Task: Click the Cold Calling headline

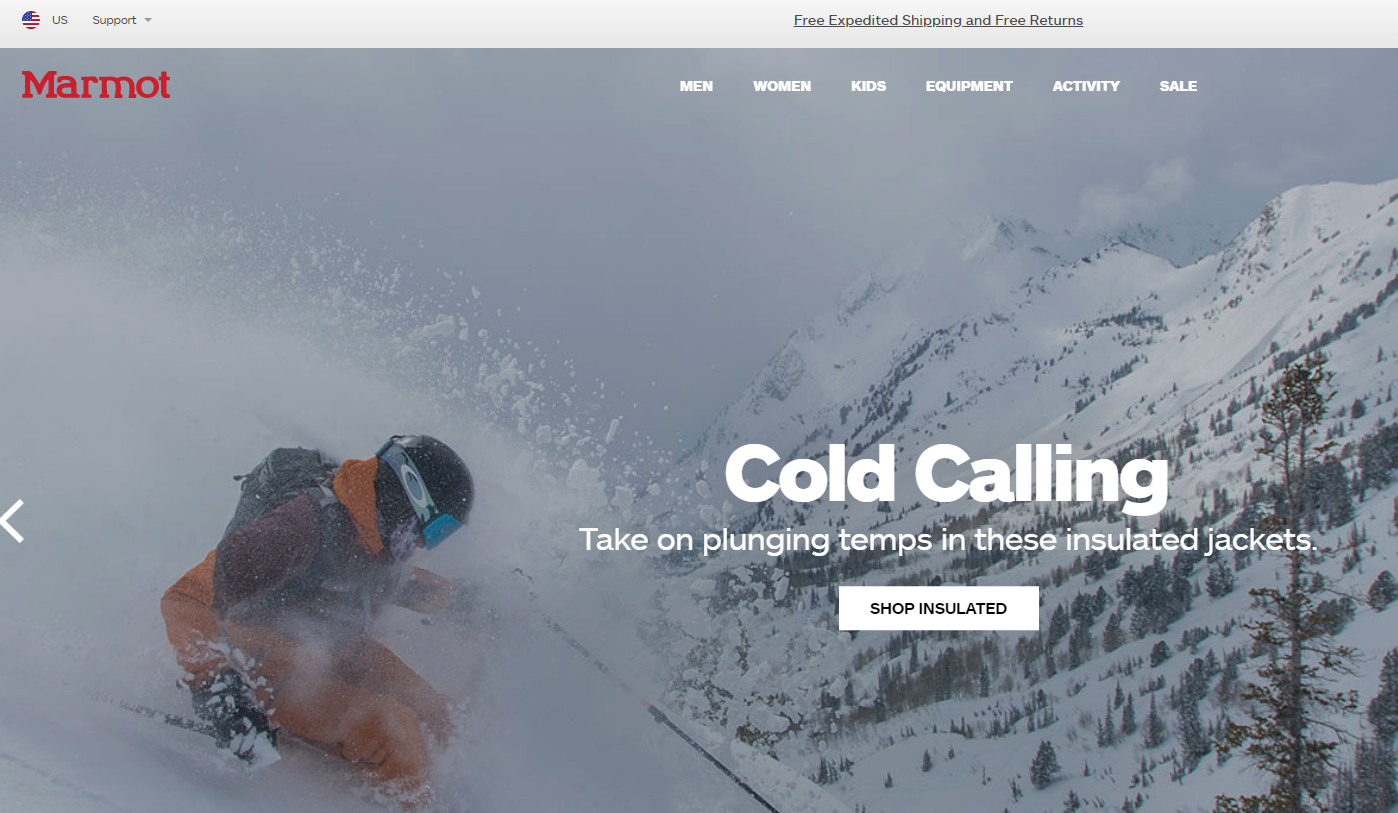Action: pyautogui.click(x=946, y=474)
